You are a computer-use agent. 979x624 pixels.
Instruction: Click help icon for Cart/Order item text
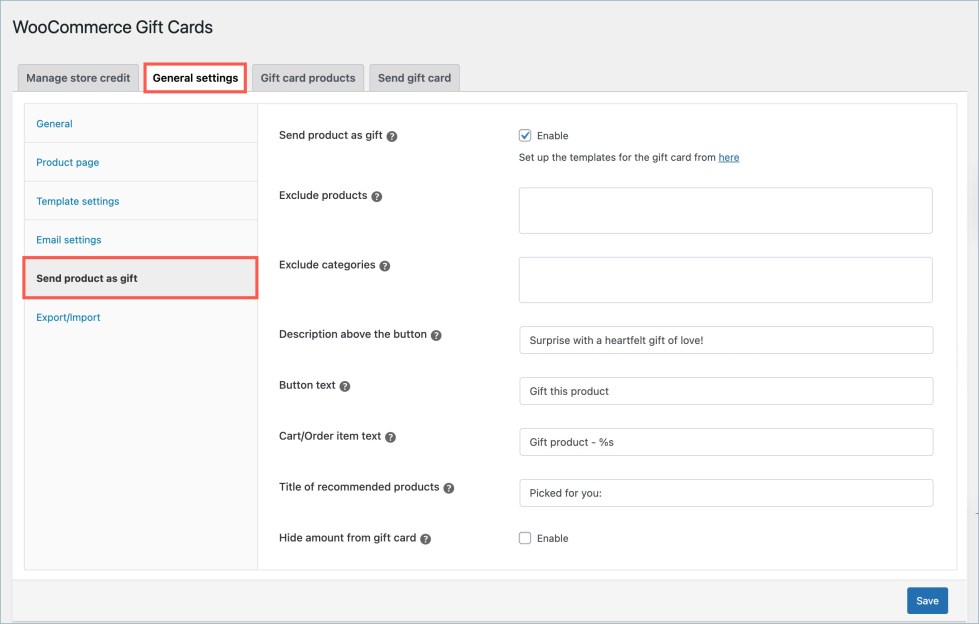[390, 437]
